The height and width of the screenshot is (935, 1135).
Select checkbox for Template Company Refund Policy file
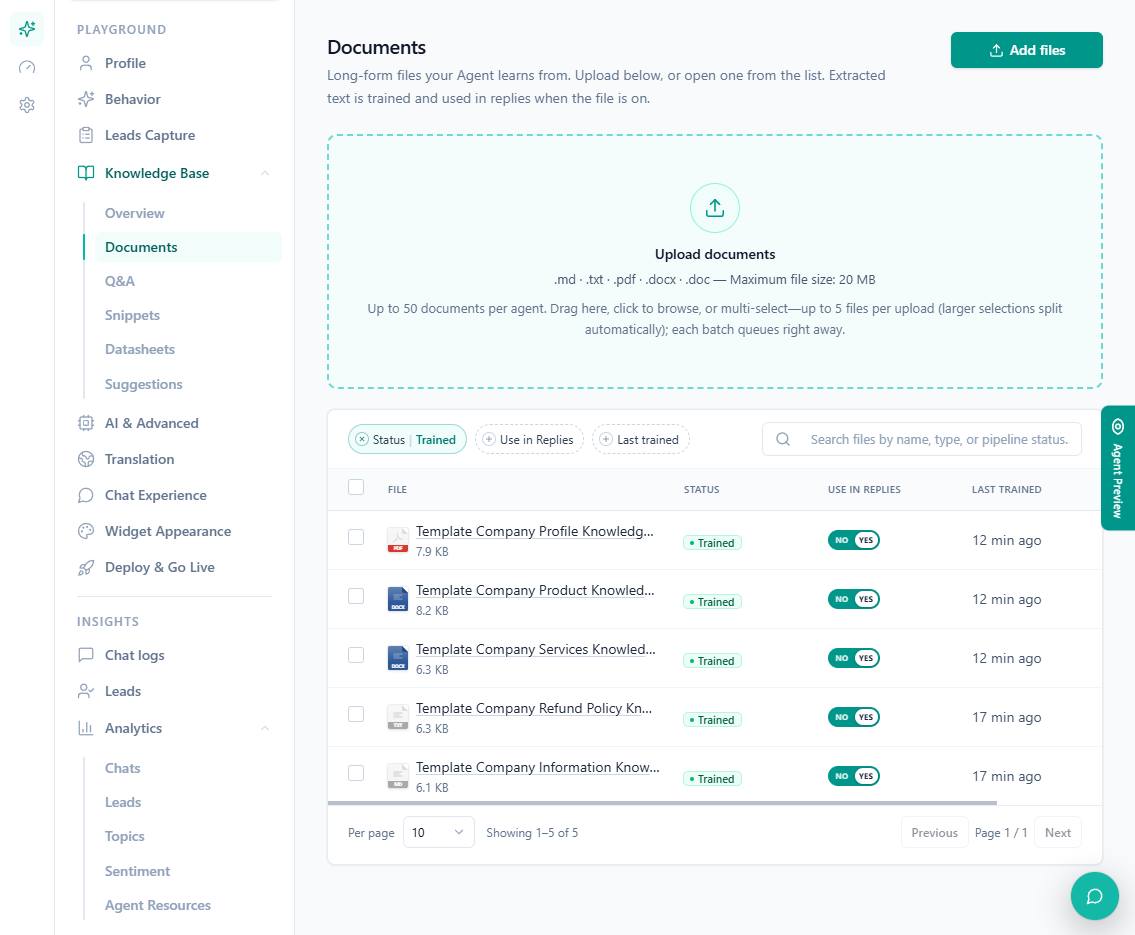click(356, 714)
